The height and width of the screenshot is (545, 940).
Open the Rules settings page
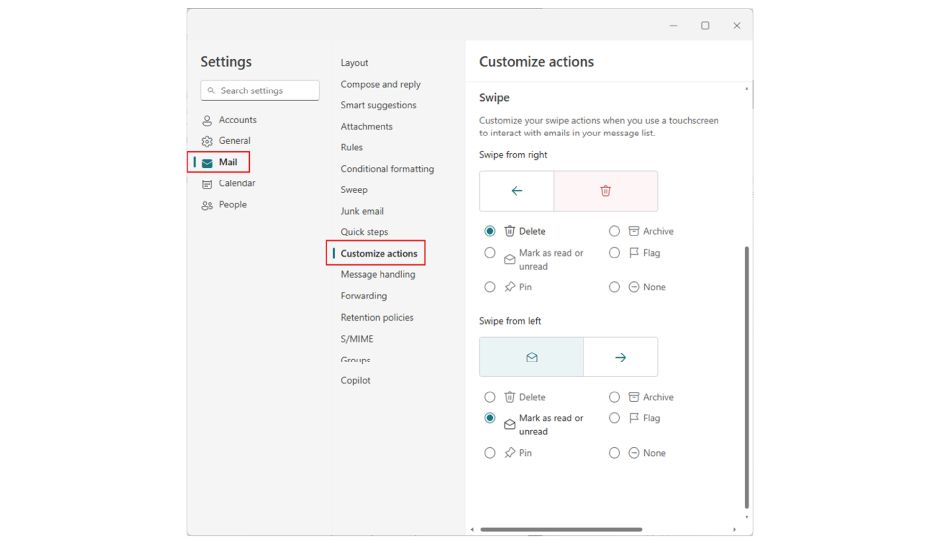(351, 148)
